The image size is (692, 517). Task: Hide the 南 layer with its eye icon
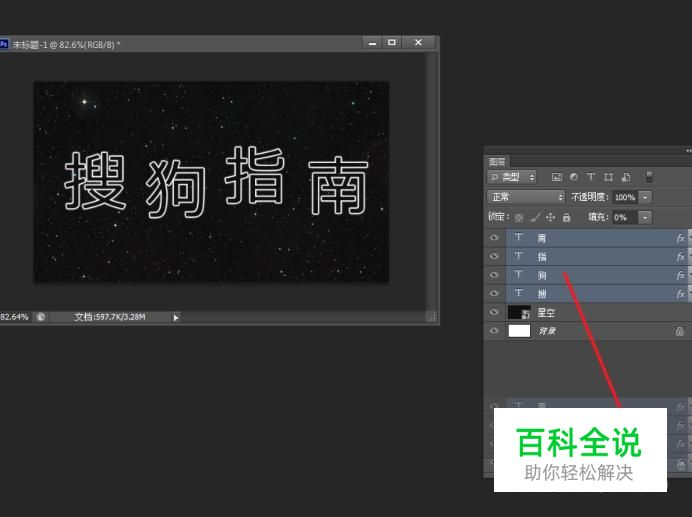[494, 238]
